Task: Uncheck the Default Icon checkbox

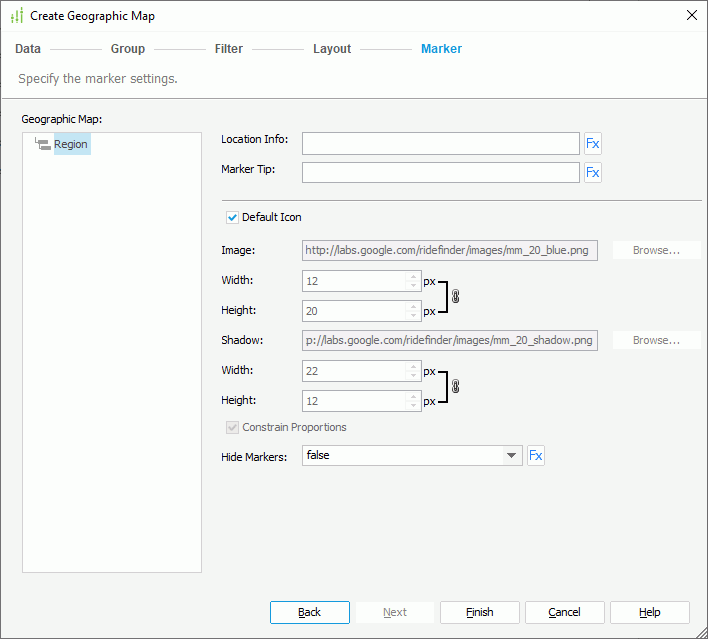Action: (233, 217)
